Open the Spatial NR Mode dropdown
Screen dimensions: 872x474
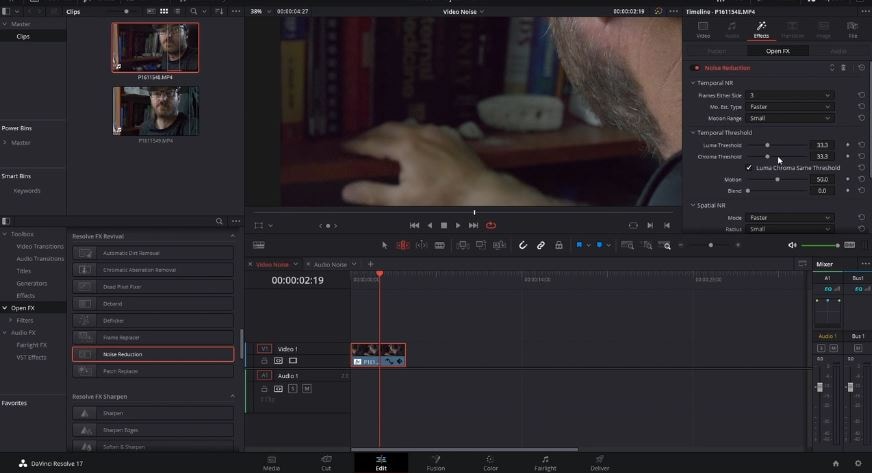789,218
